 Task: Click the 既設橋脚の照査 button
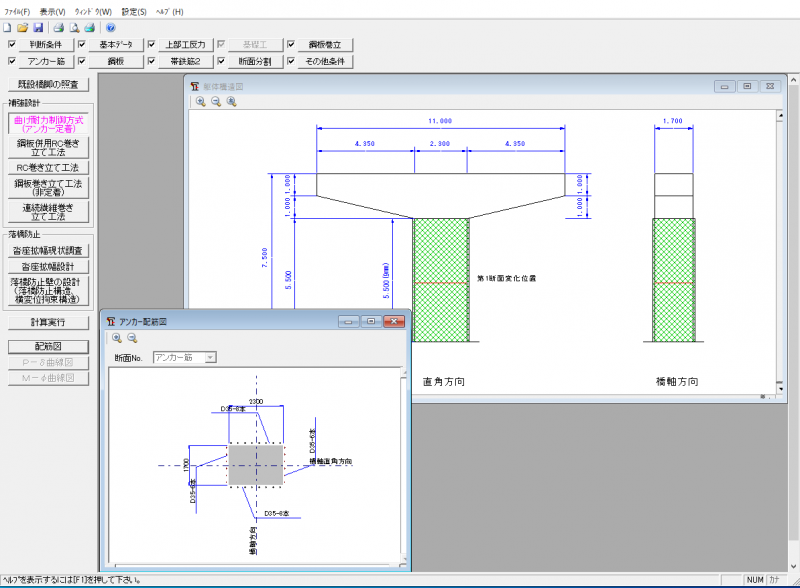point(48,84)
